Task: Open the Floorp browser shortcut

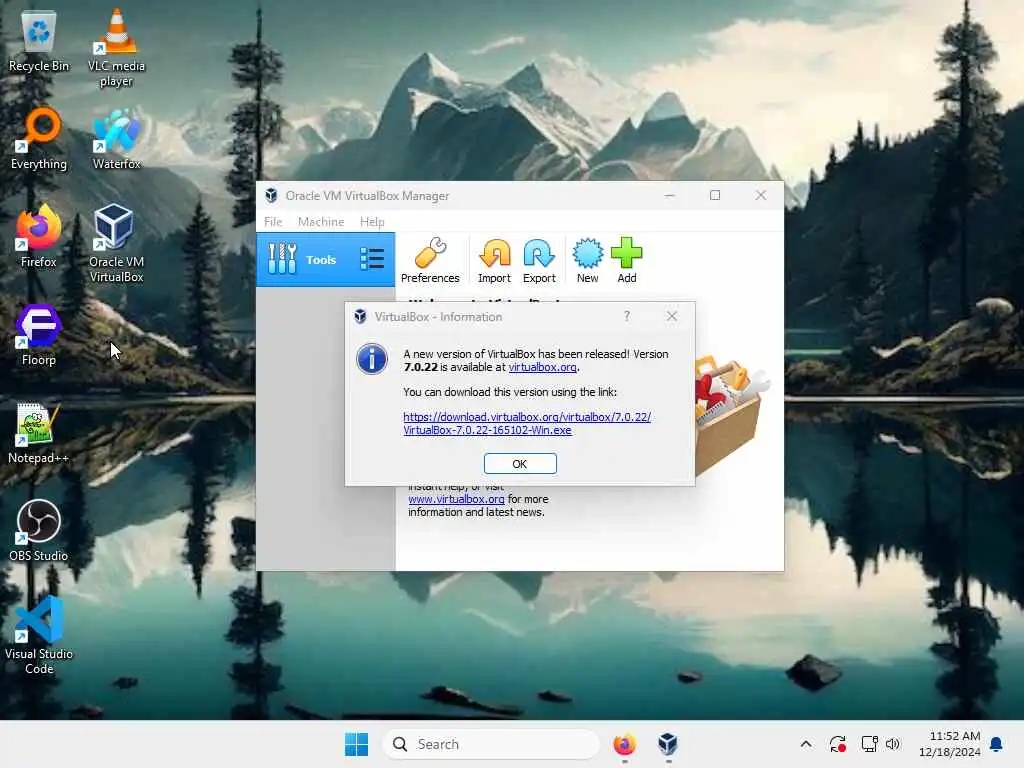Action: pyautogui.click(x=39, y=335)
